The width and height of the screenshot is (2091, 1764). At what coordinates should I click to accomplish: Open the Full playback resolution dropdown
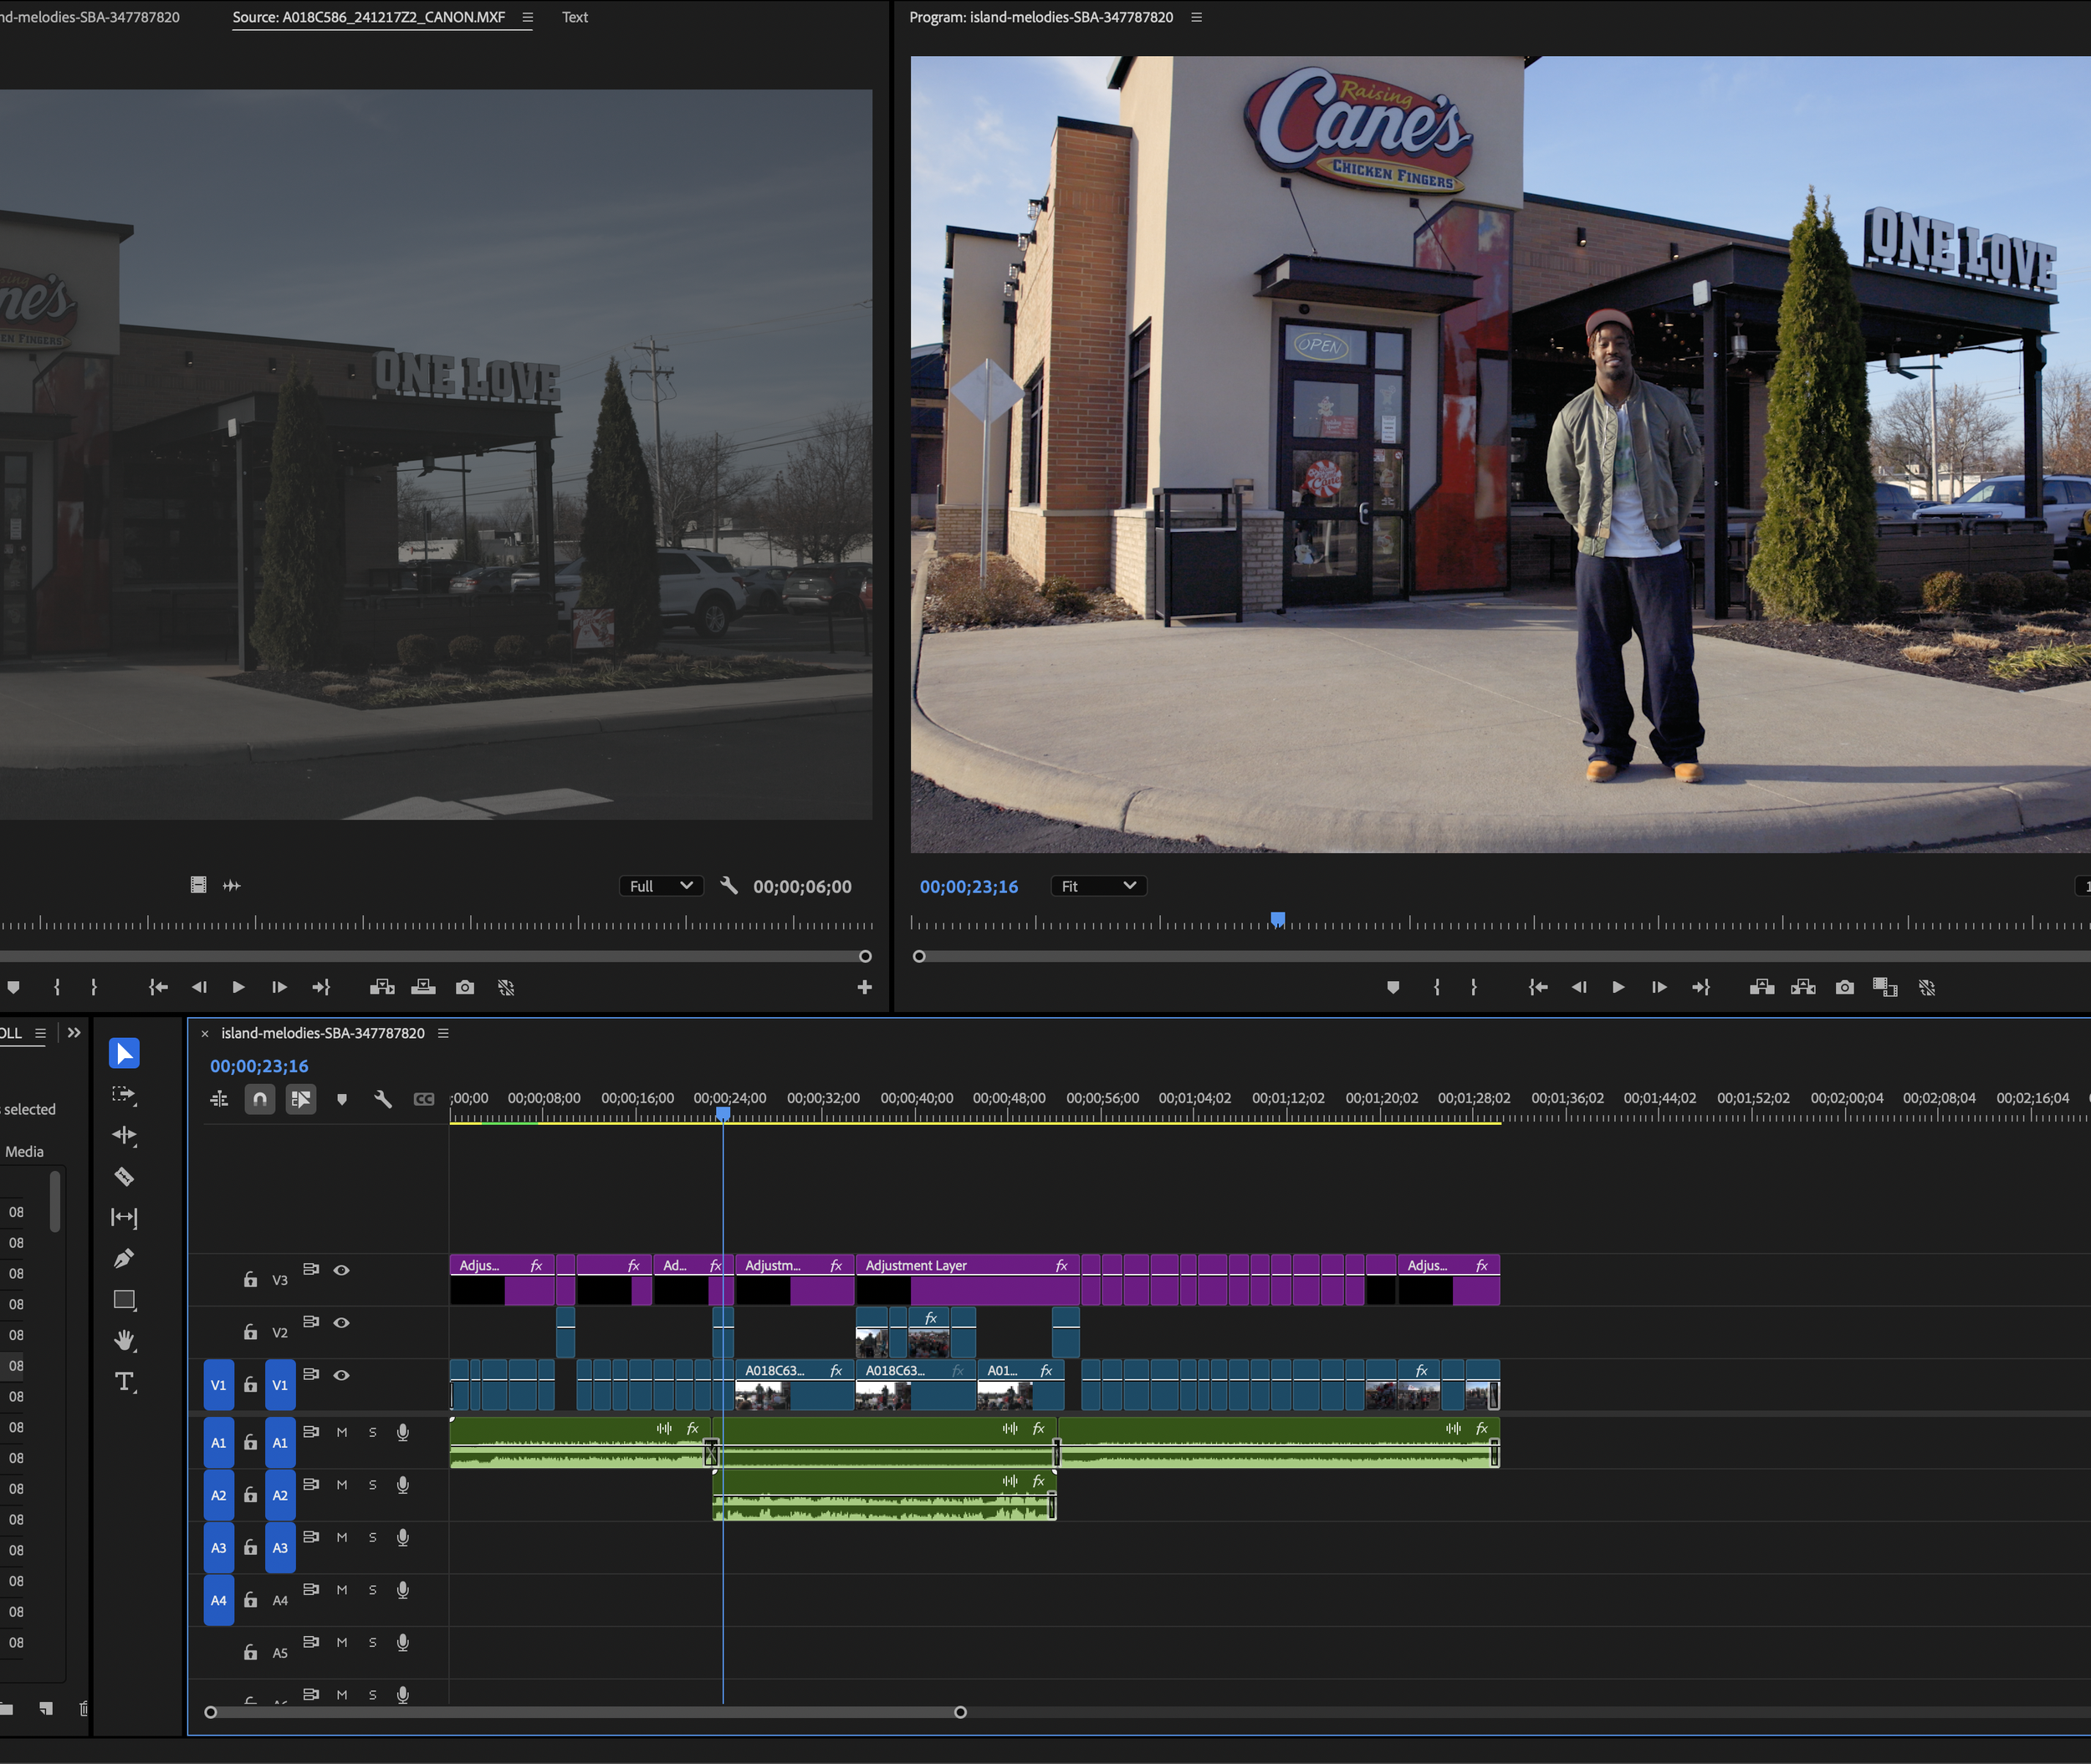661,886
